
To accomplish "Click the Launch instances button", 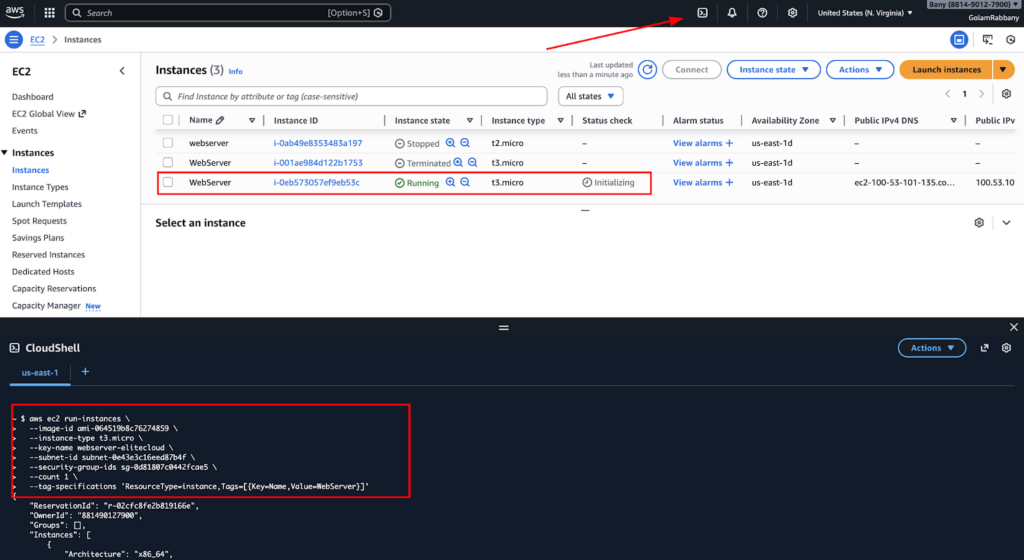I will click(946, 70).
